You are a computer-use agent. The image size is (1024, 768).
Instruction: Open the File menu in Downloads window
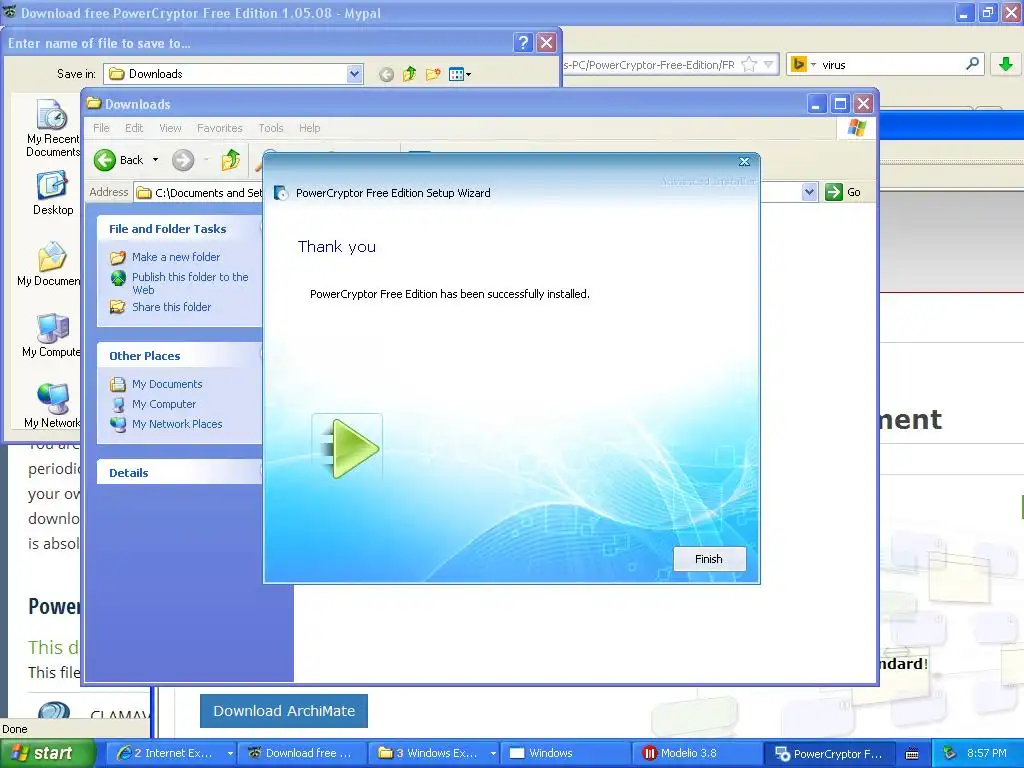(x=101, y=128)
